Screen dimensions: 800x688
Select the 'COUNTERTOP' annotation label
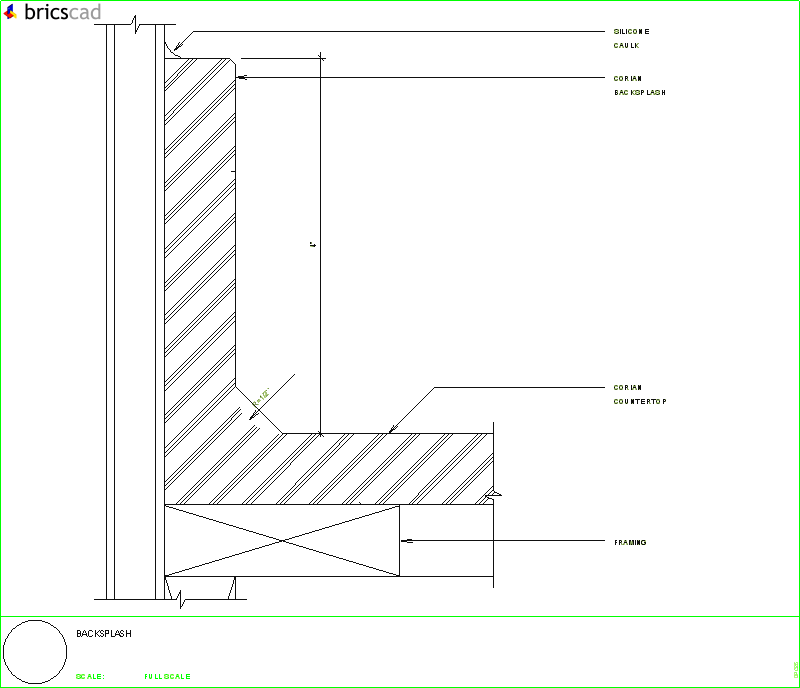[x=640, y=402]
